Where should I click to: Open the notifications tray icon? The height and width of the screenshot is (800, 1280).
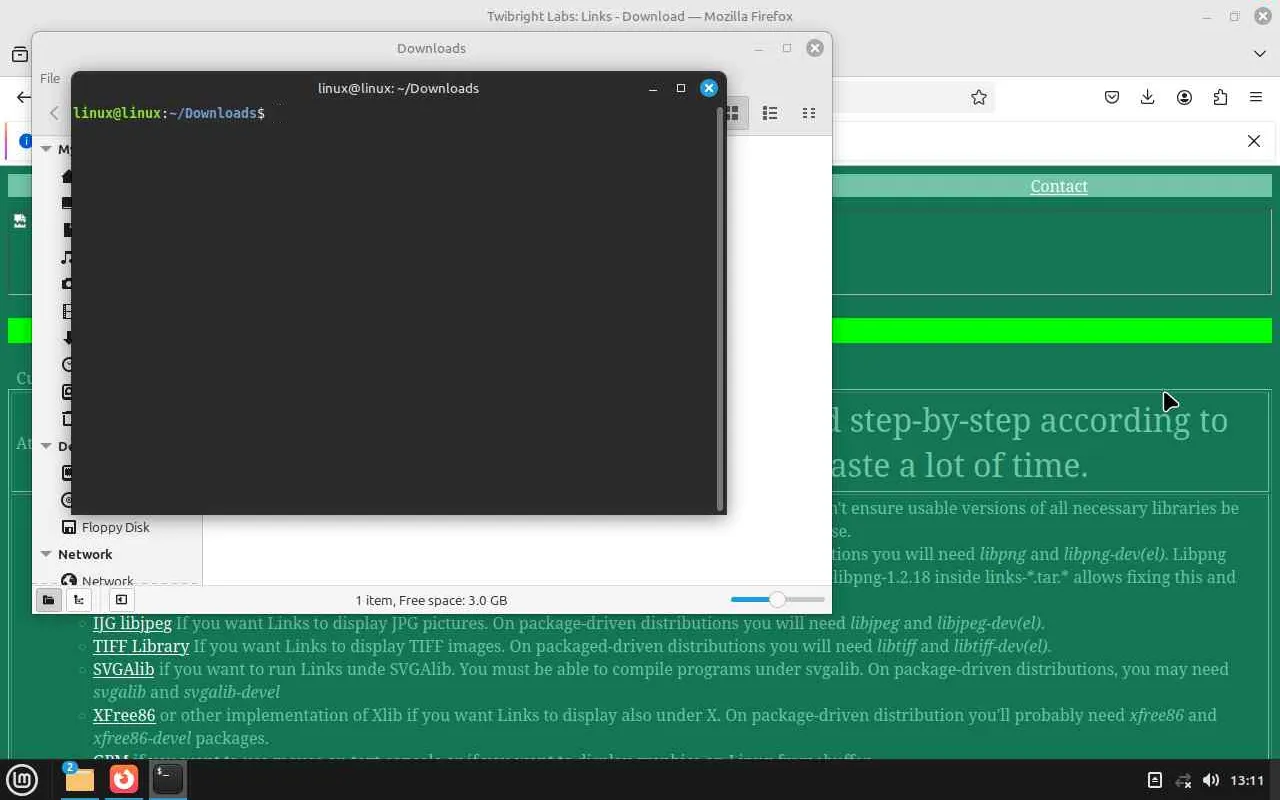[1154, 780]
